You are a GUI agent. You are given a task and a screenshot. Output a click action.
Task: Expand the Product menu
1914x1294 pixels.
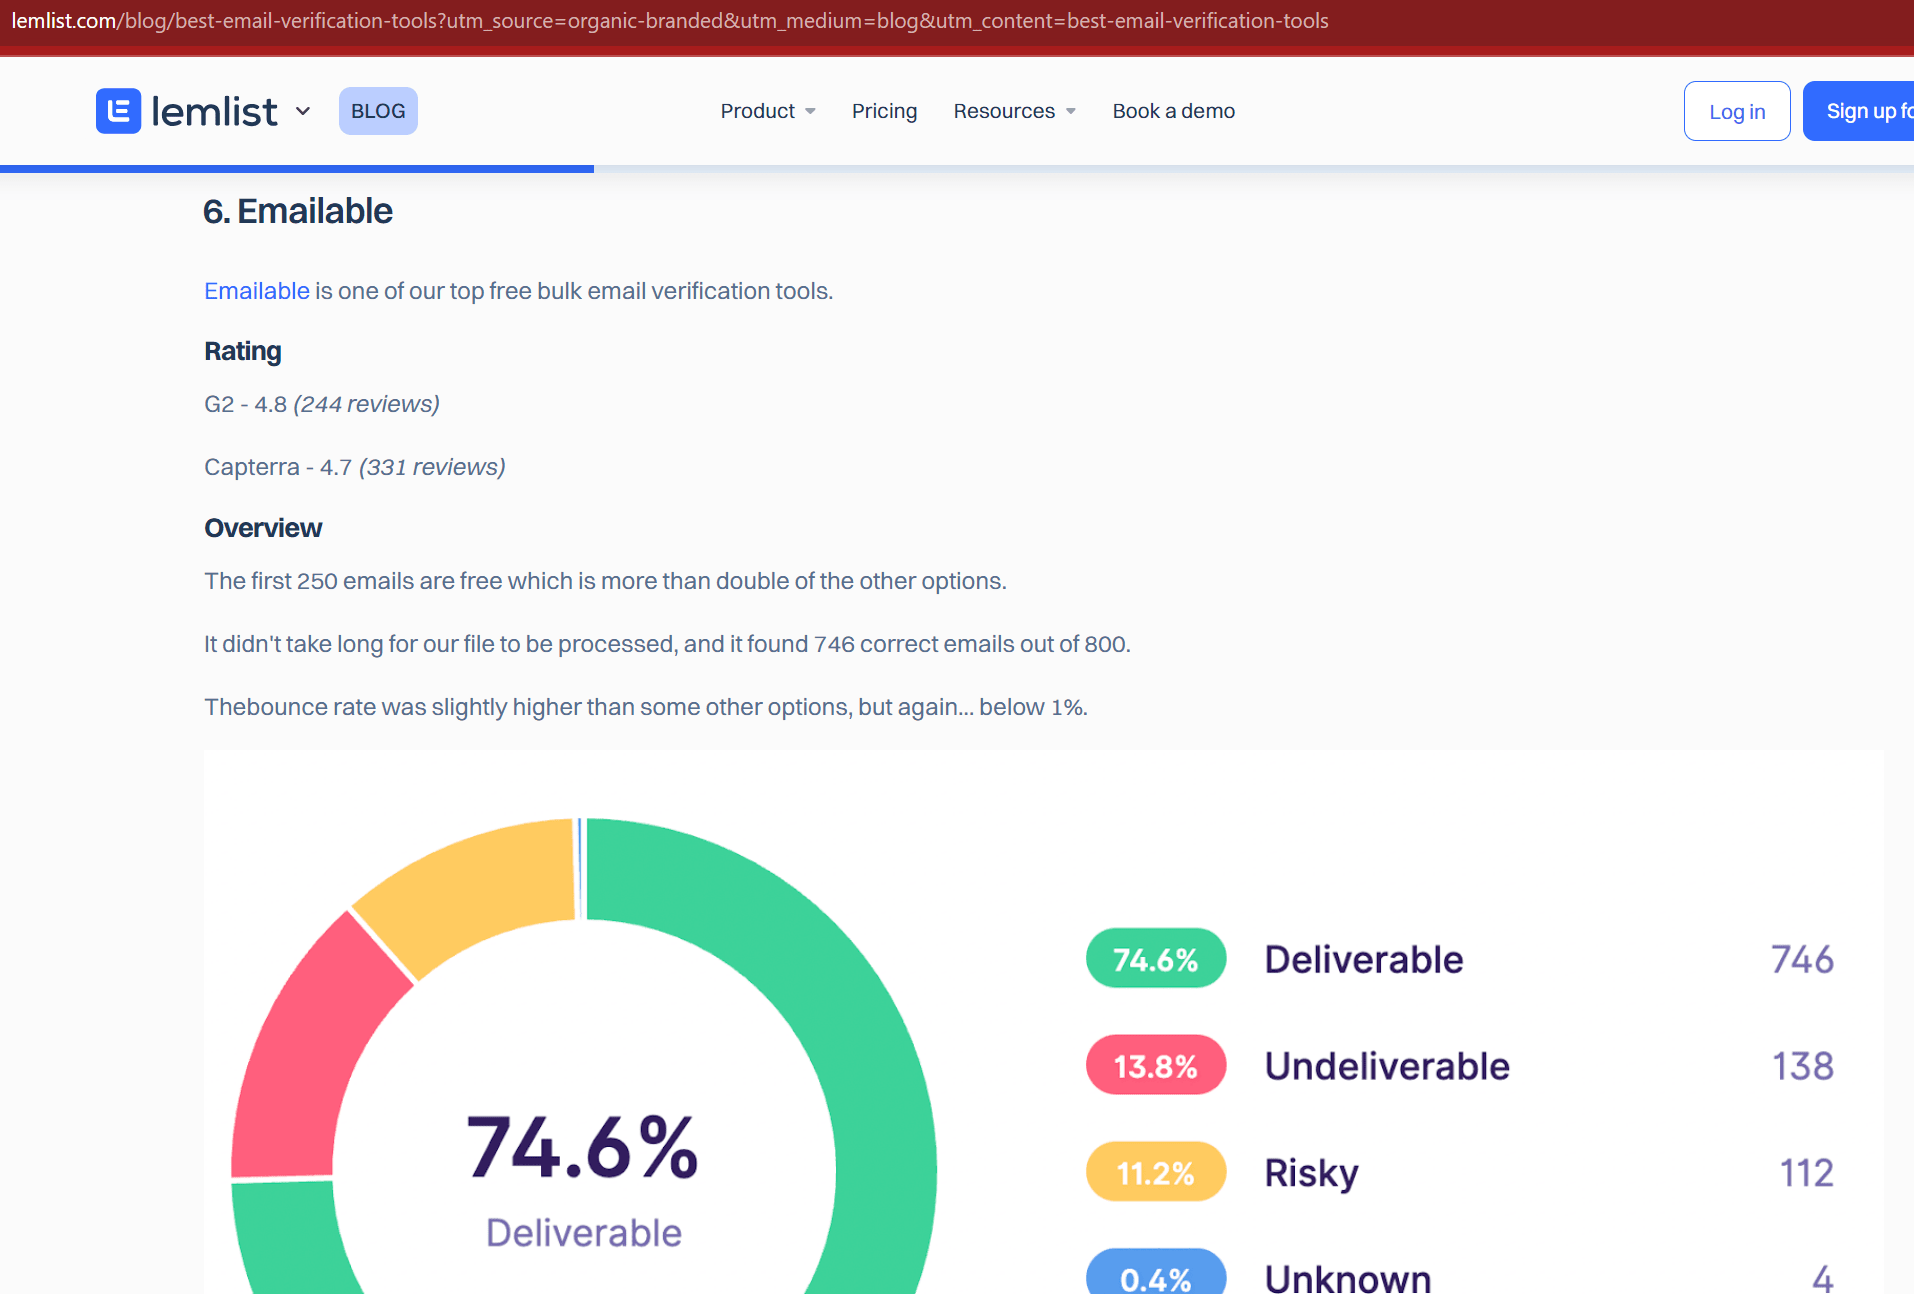[768, 111]
